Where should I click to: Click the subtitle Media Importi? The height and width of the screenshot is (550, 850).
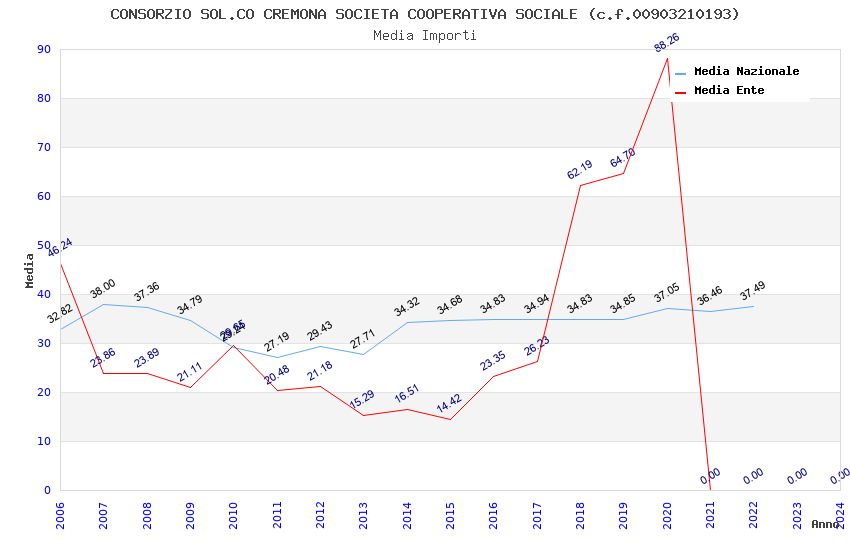click(425, 35)
